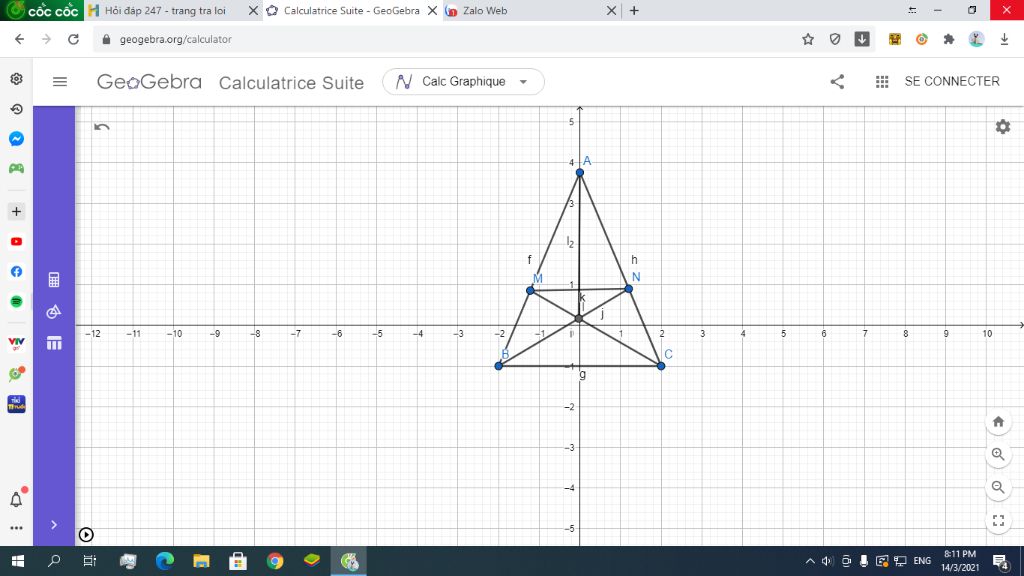Viewport: 1024px width, 576px height.
Task: Undo last action in graphing view
Action: [101, 127]
